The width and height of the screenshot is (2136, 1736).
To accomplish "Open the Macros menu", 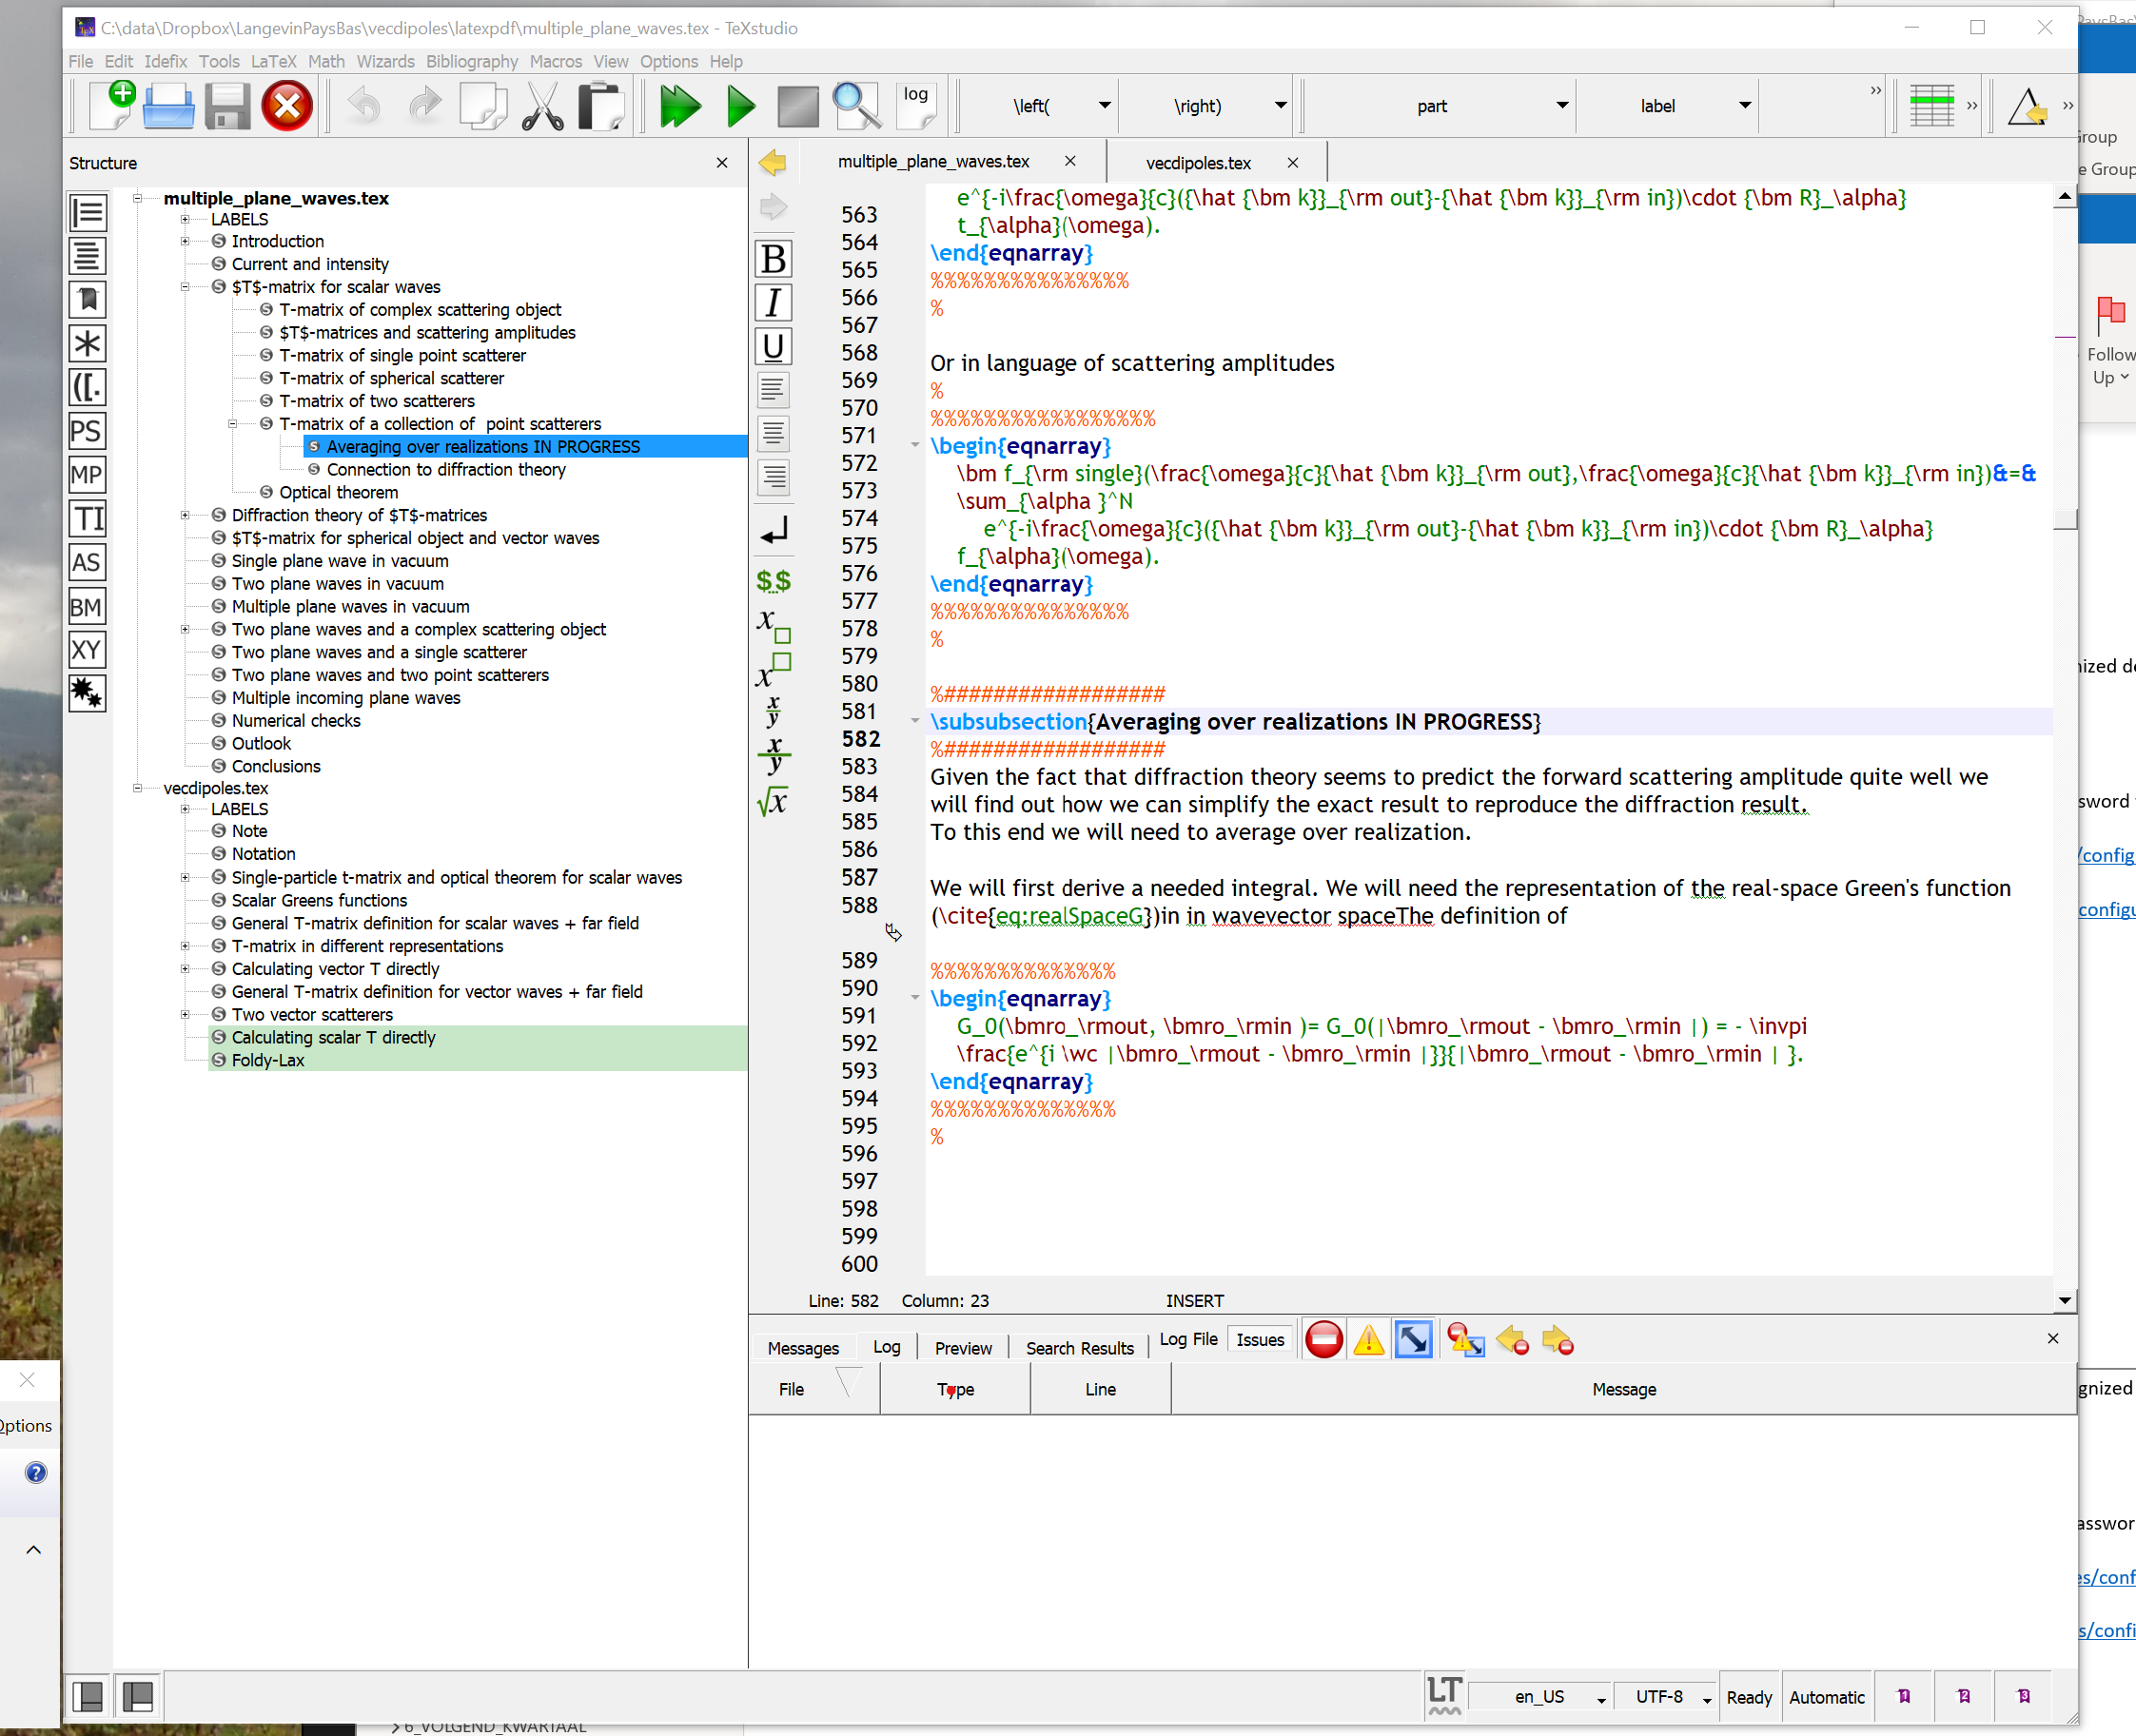I will coord(556,61).
